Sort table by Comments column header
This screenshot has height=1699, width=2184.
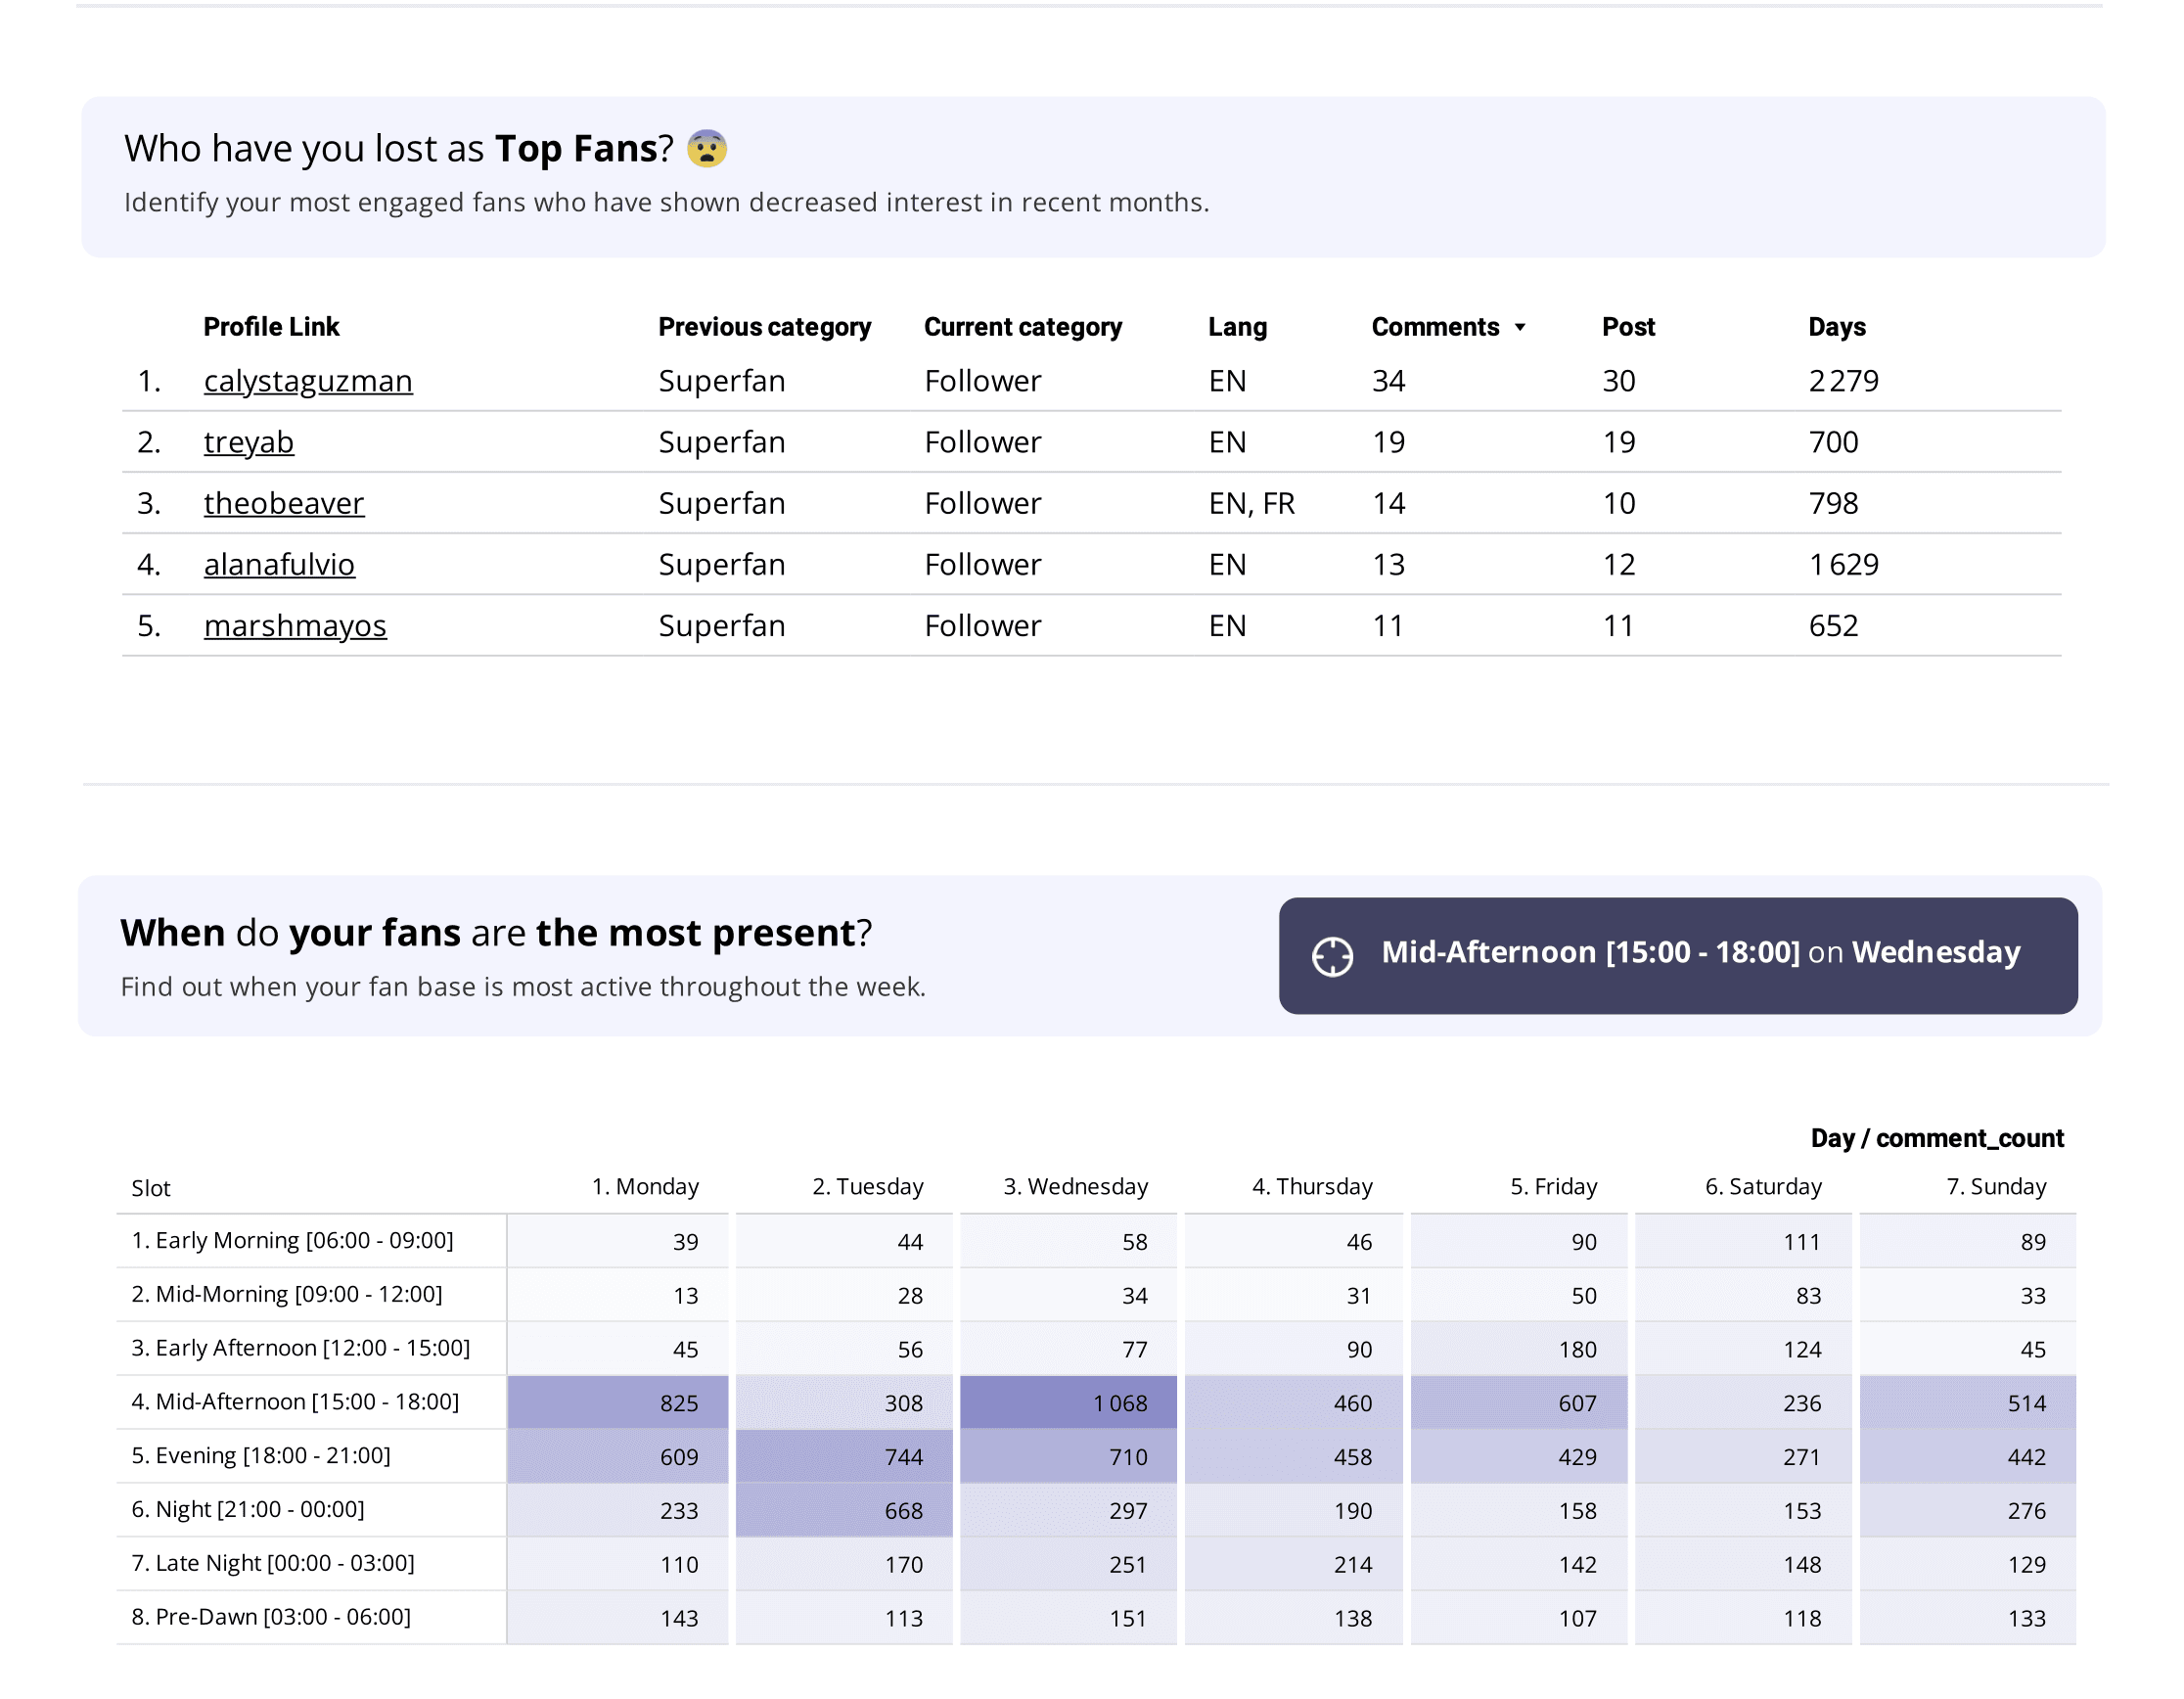tap(1435, 327)
